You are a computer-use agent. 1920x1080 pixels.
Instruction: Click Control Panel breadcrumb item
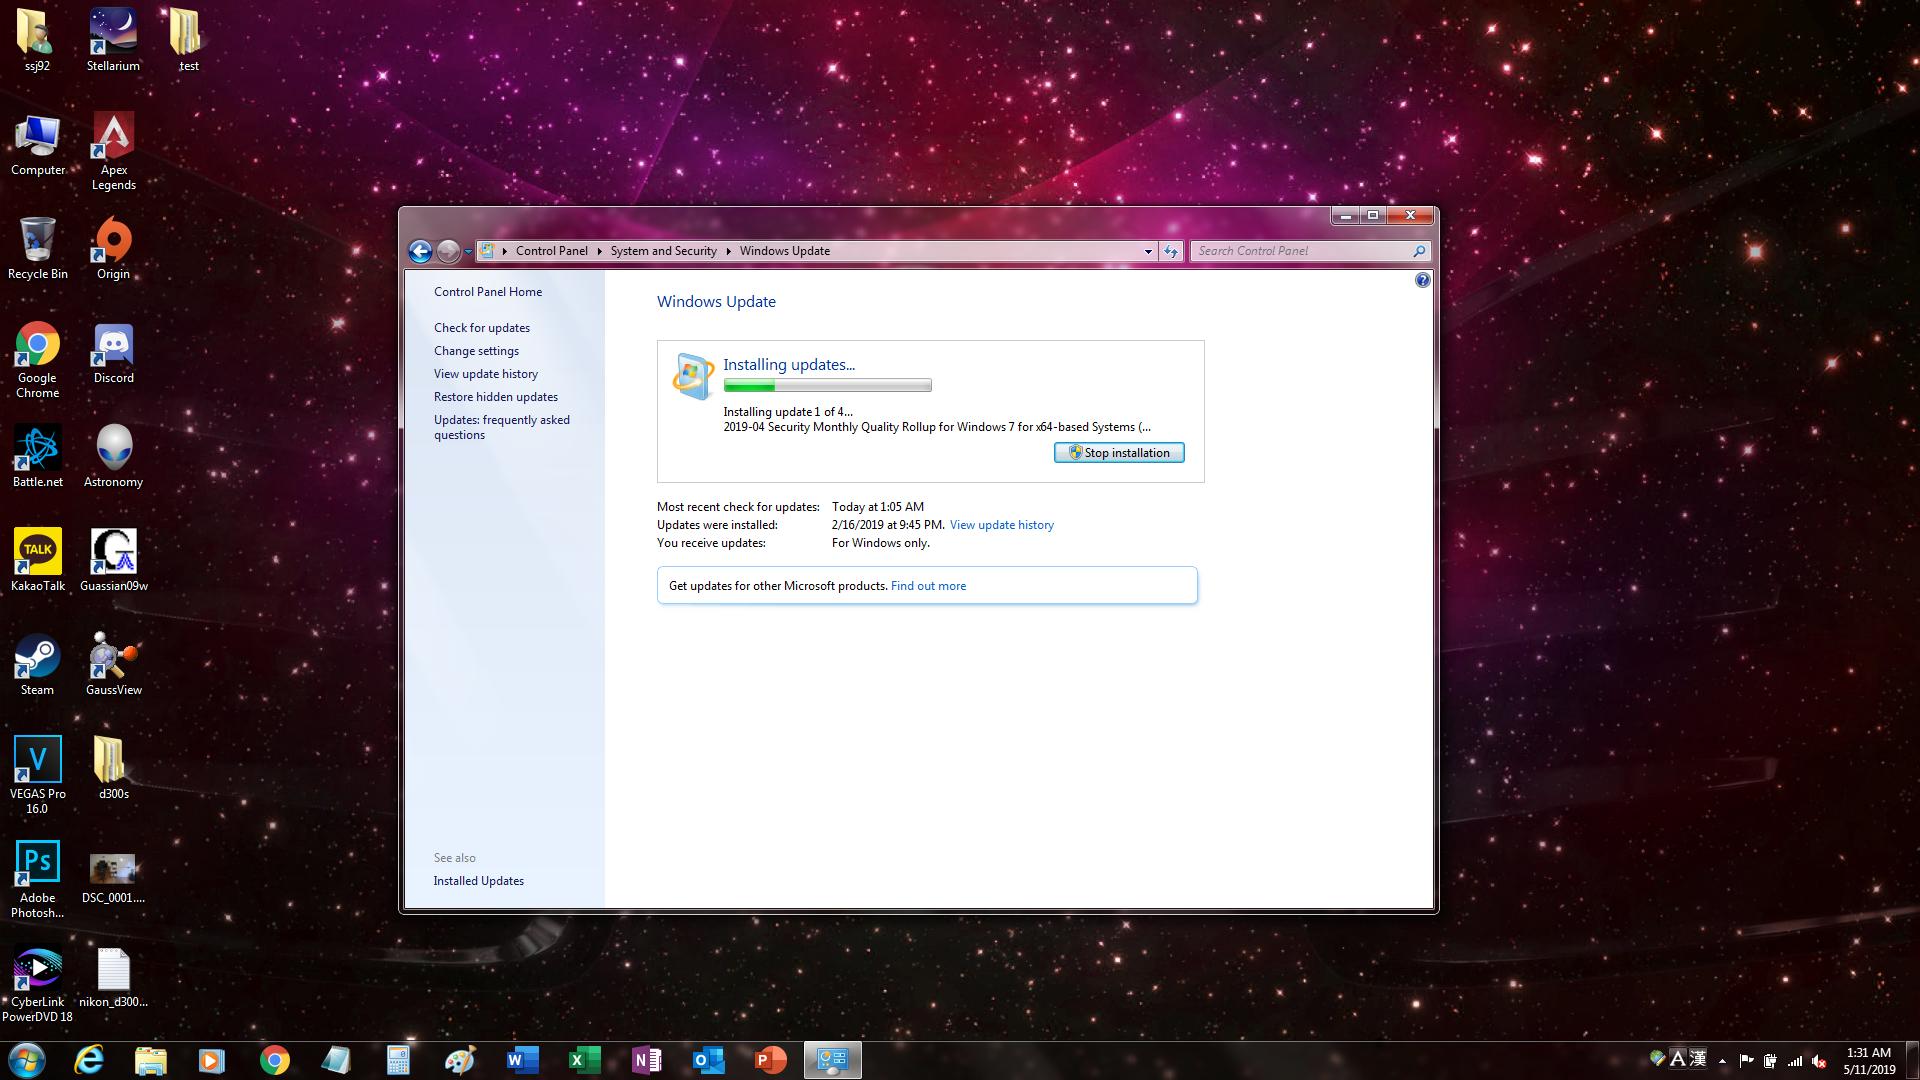pos(551,251)
